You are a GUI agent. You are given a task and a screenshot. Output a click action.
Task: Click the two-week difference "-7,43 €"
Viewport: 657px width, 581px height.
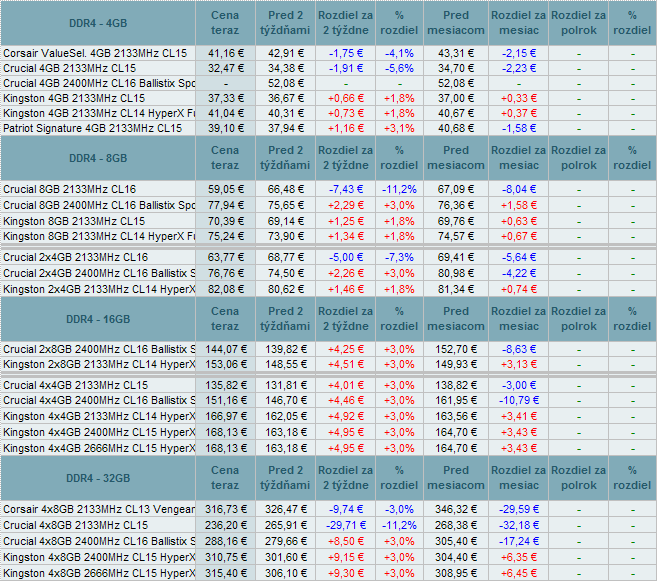coord(346,189)
